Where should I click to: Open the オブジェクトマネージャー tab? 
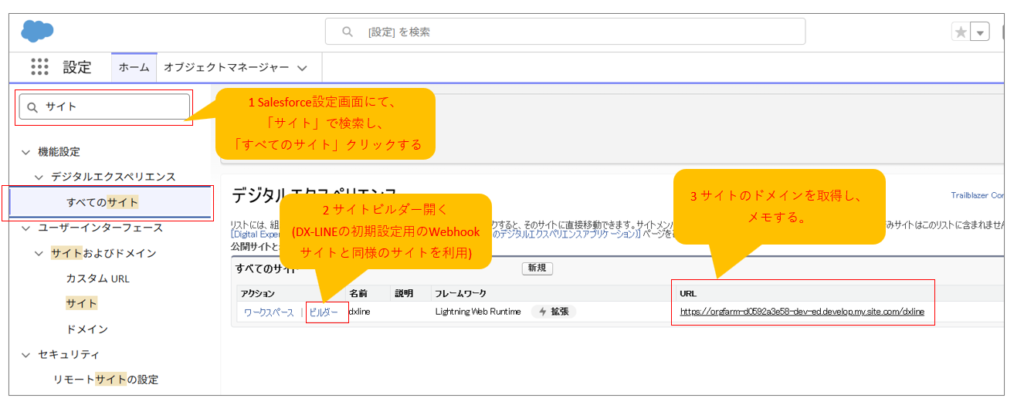click(x=226, y=67)
